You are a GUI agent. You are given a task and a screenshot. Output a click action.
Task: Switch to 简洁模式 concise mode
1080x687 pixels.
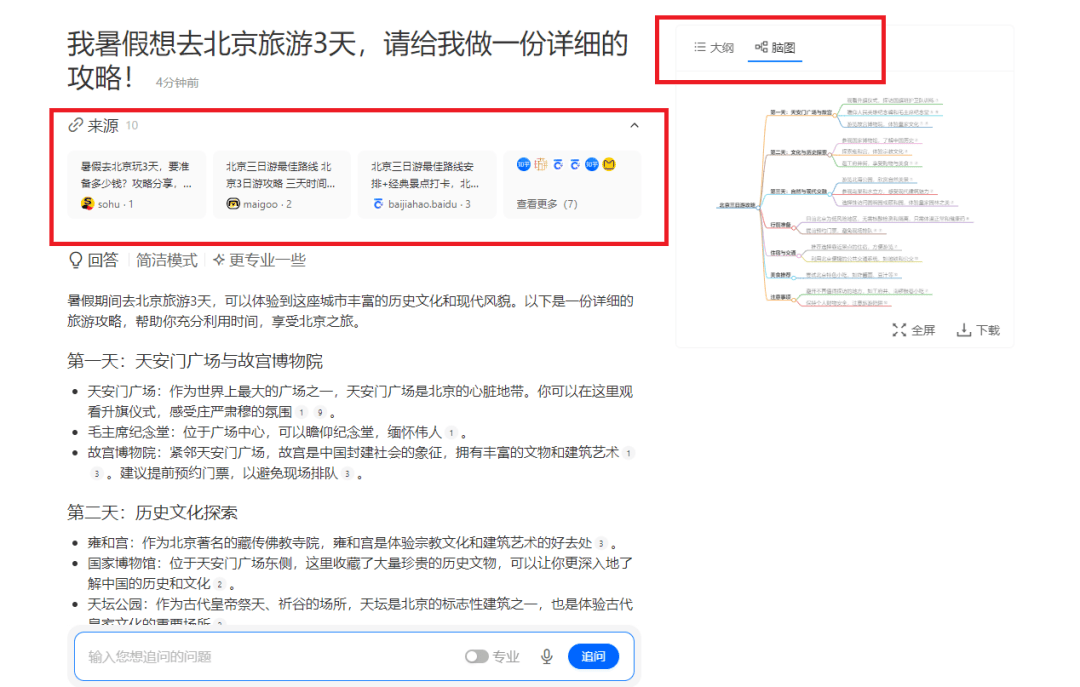pos(167,260)
